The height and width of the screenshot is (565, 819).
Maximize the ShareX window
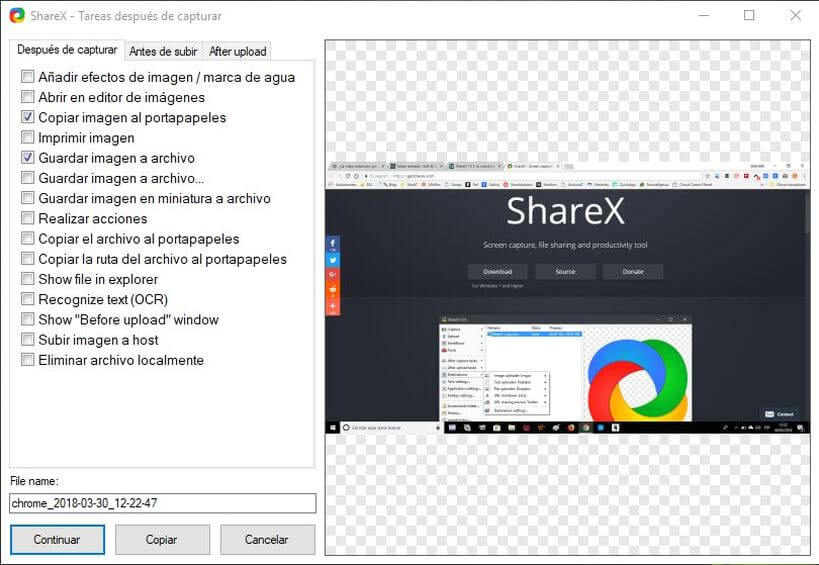(x=749, y=16)
